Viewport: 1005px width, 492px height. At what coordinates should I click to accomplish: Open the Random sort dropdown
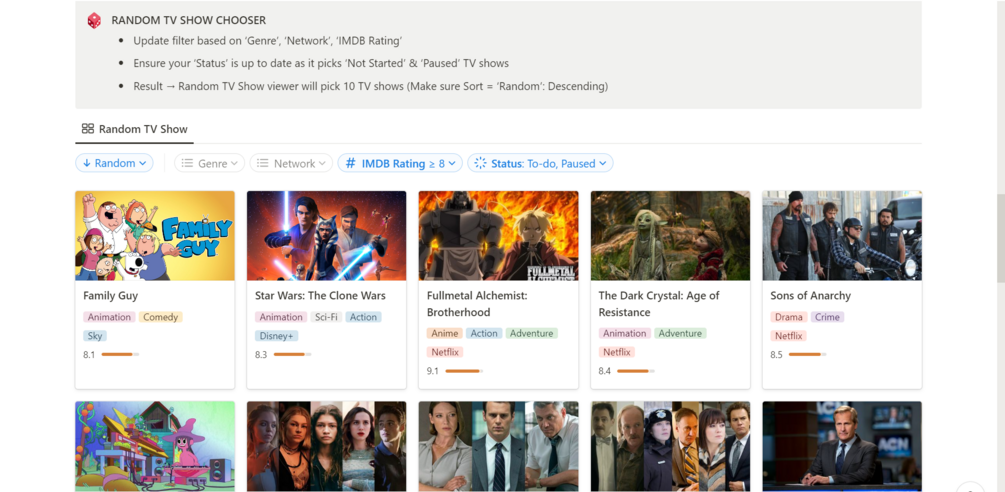(x=114, y=163)
